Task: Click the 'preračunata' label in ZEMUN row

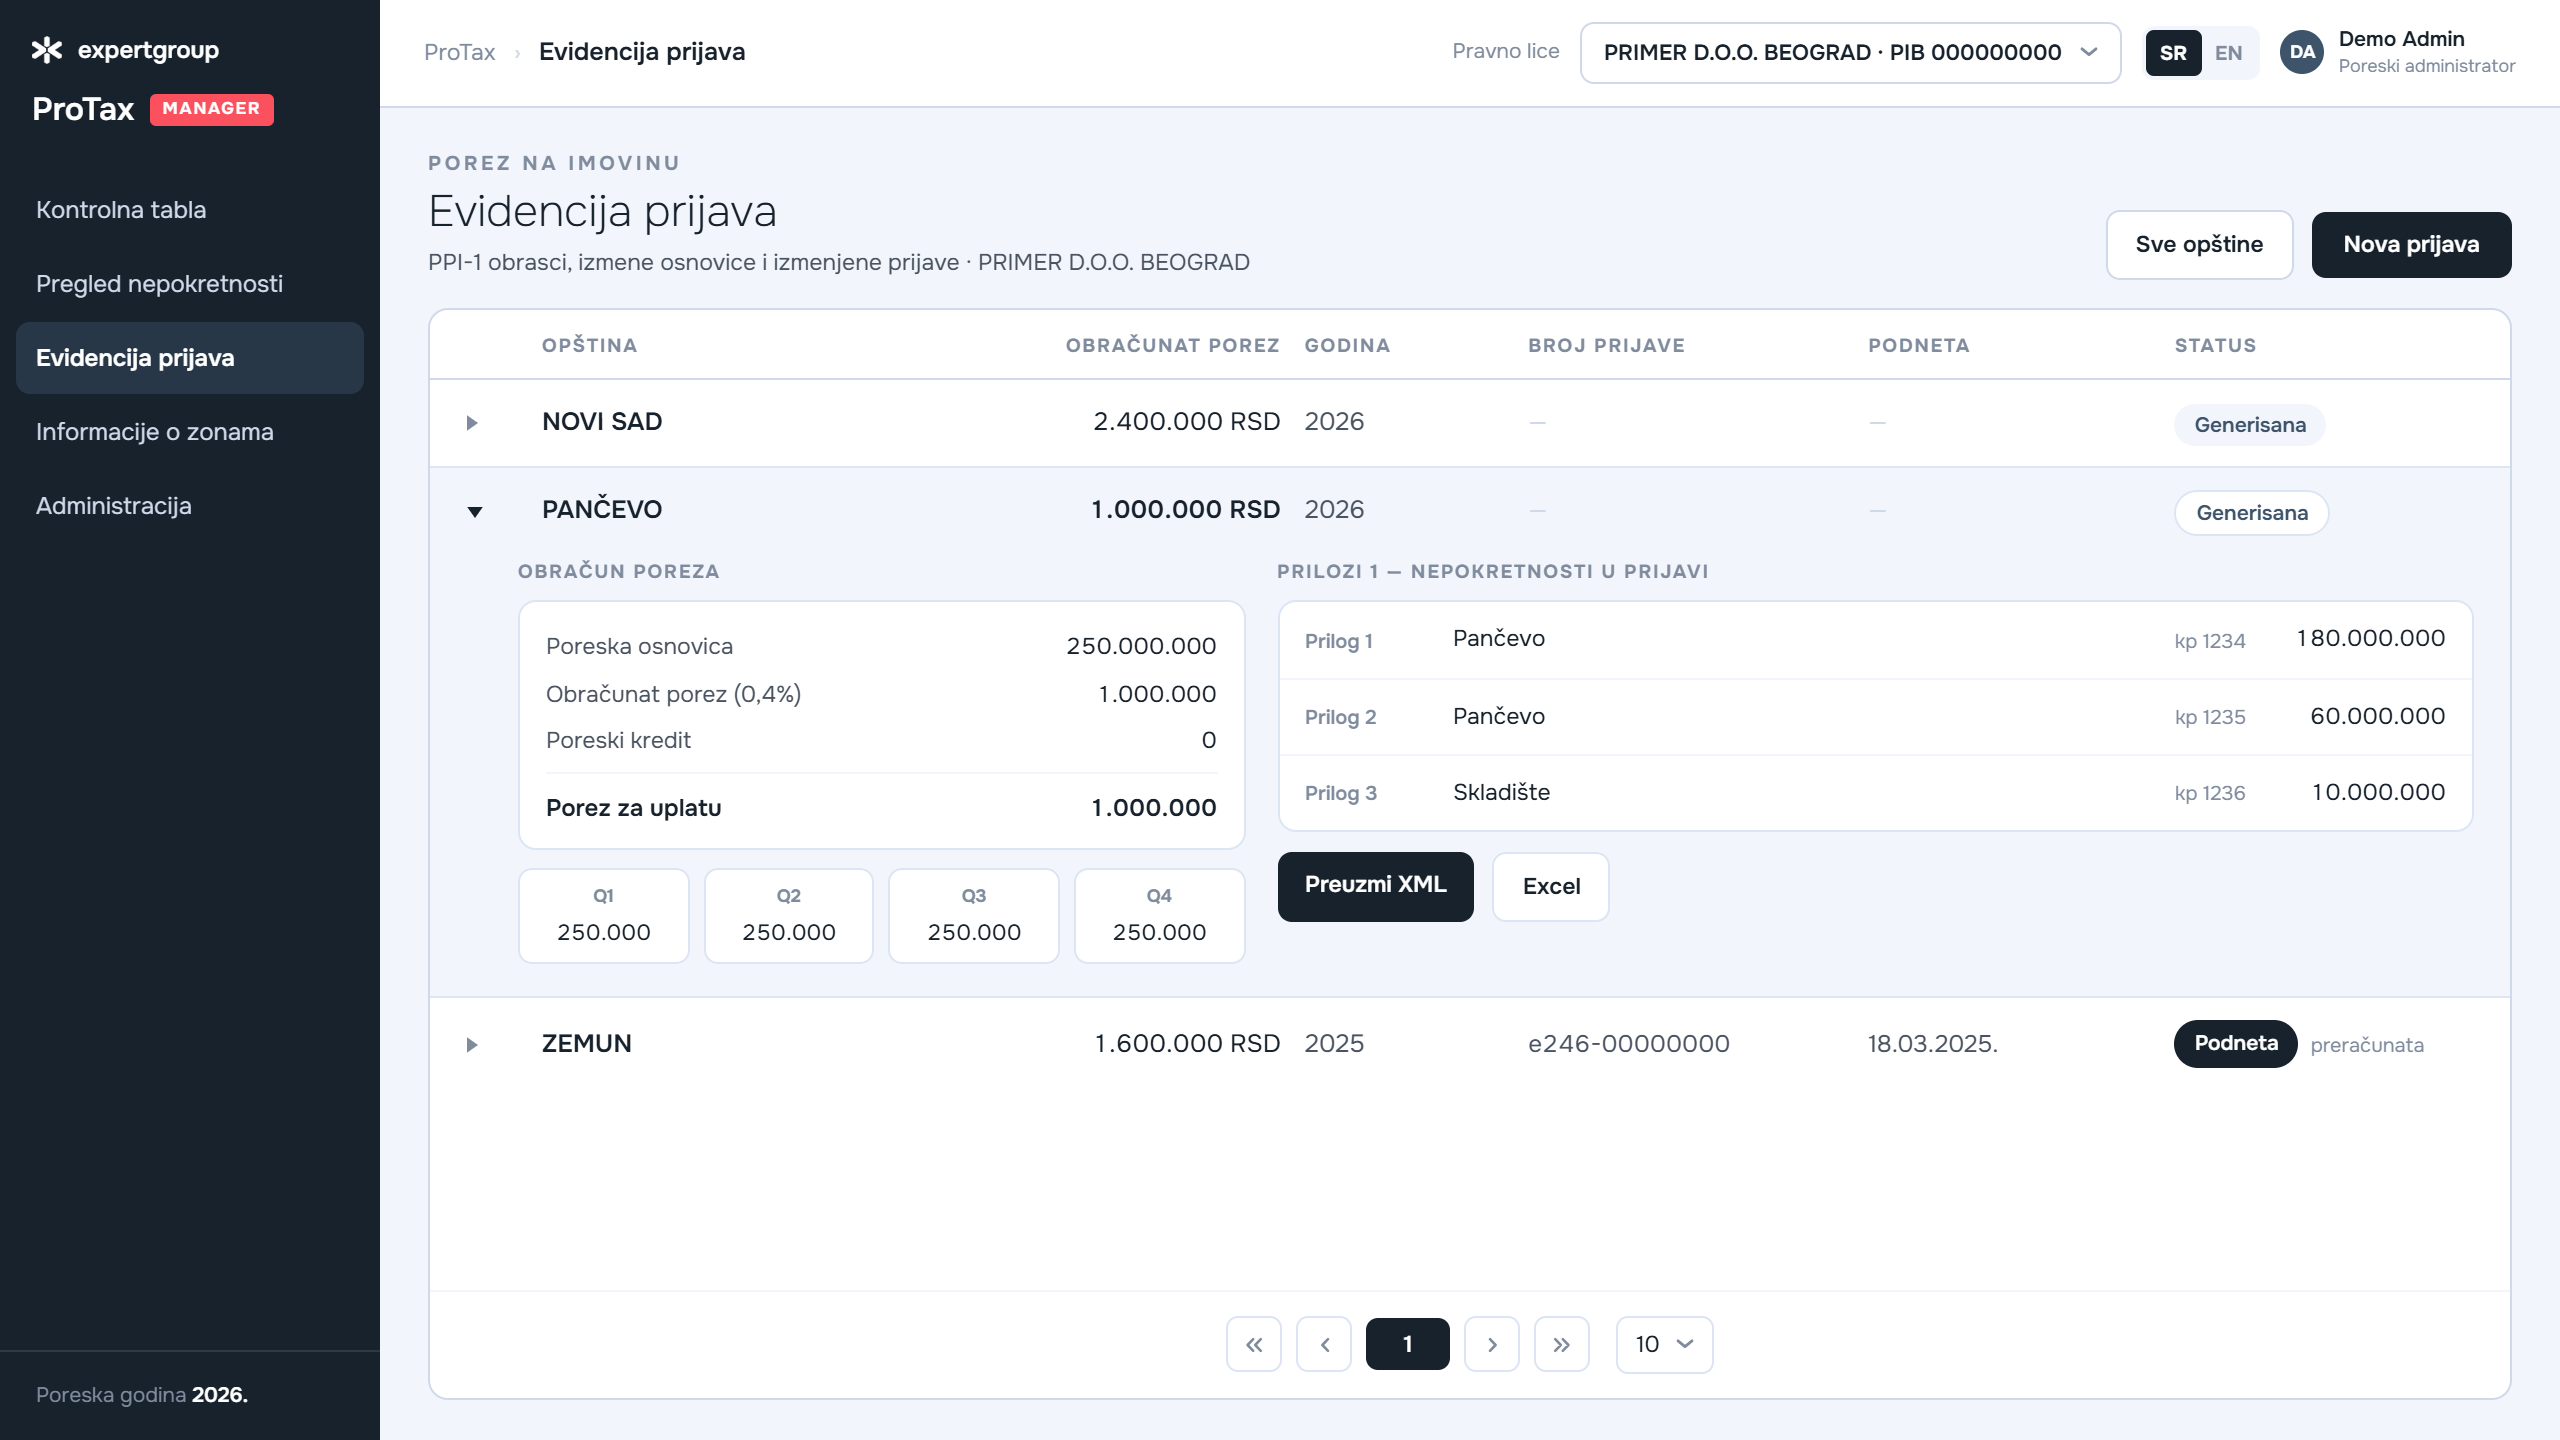Action: tap(2367, 1045)
